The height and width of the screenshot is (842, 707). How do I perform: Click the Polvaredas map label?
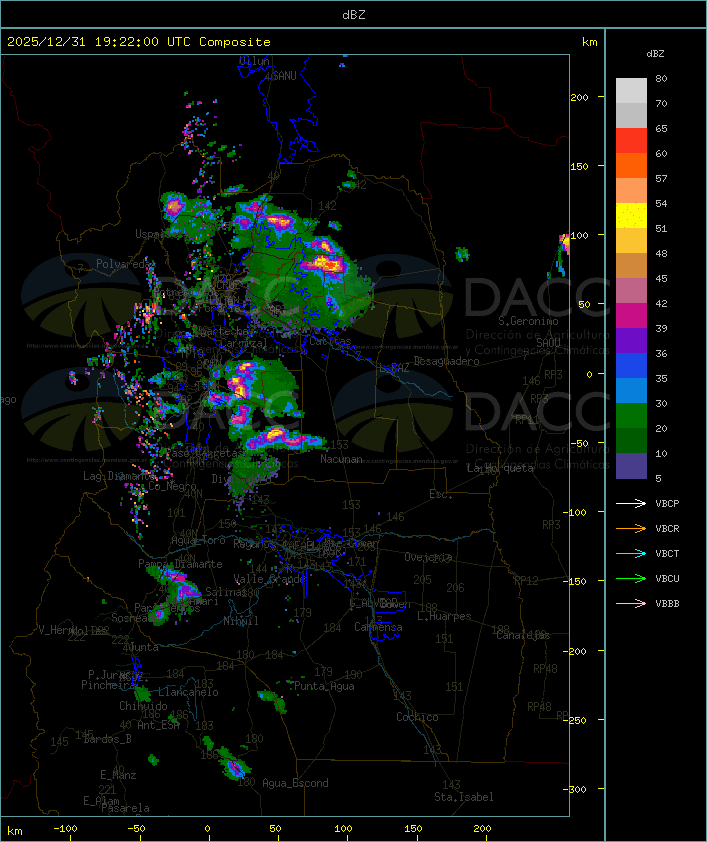click(x=125, y=264)
